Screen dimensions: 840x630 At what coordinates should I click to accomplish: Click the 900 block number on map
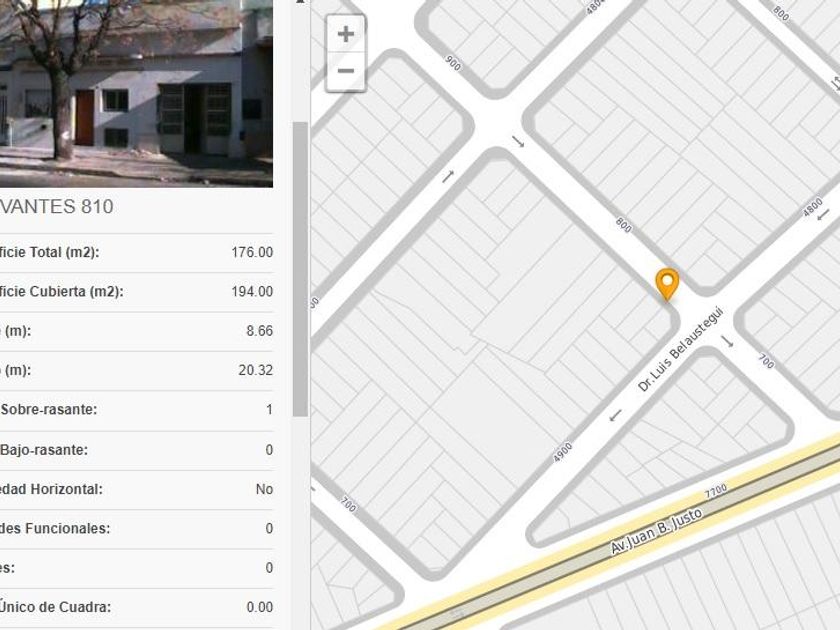click(453, 63)
